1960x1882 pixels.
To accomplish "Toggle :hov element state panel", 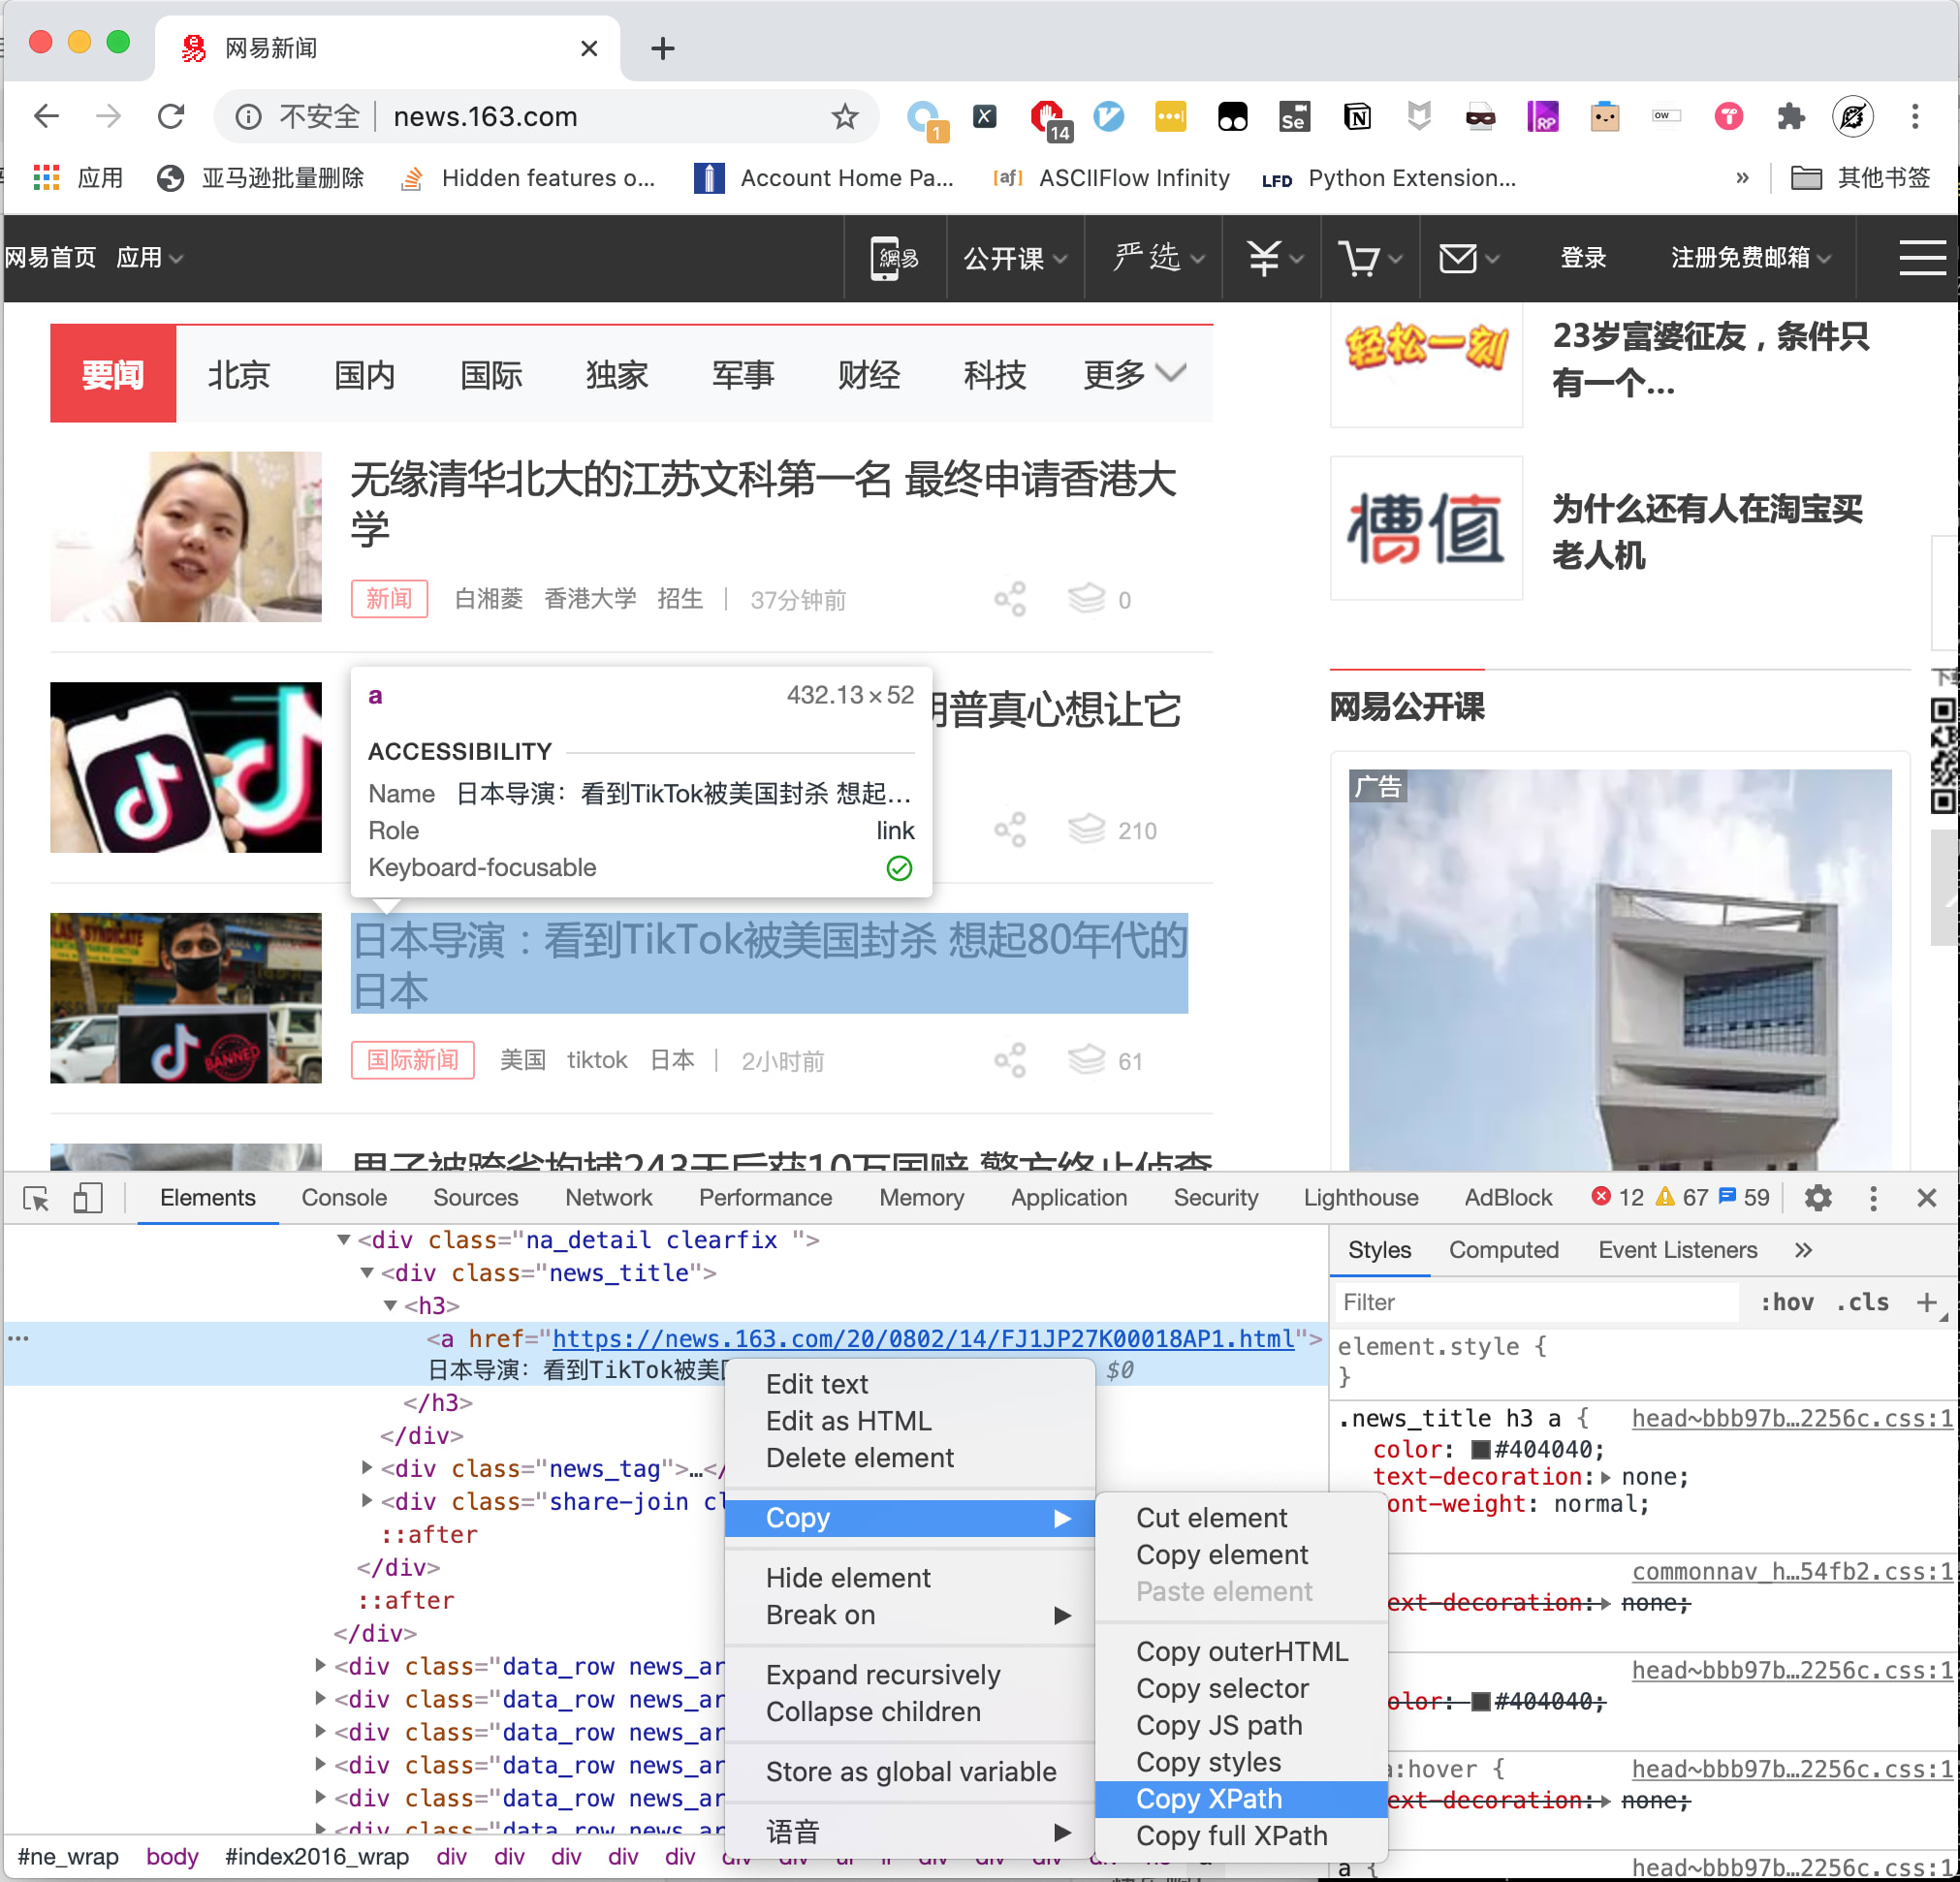I will click(1787, 1302).
